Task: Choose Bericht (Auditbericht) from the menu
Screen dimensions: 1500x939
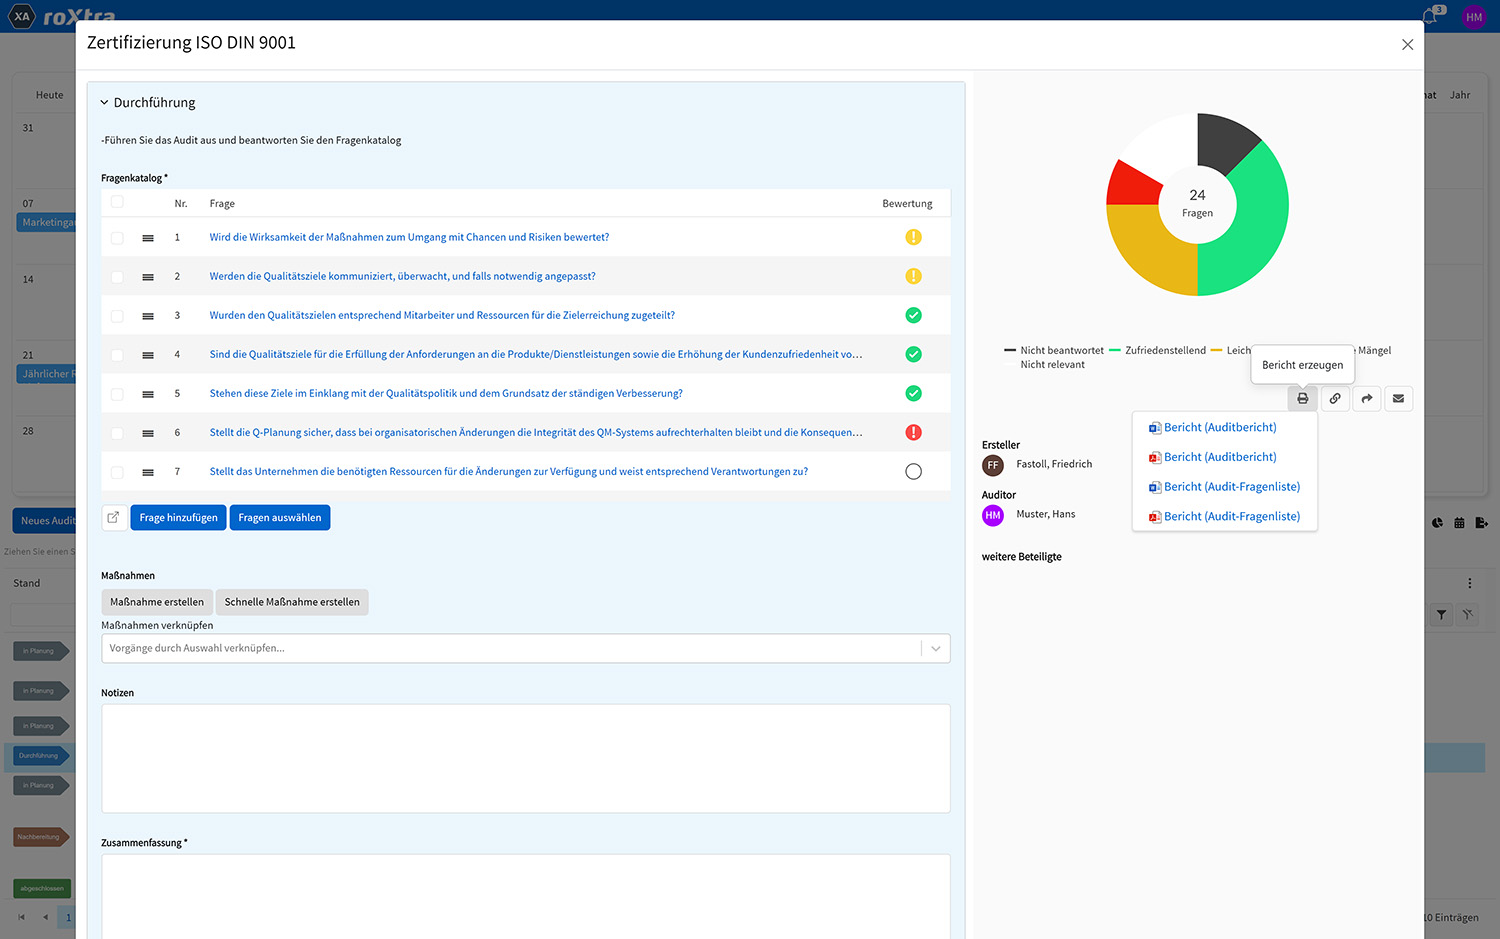Action: point(1220,427)
